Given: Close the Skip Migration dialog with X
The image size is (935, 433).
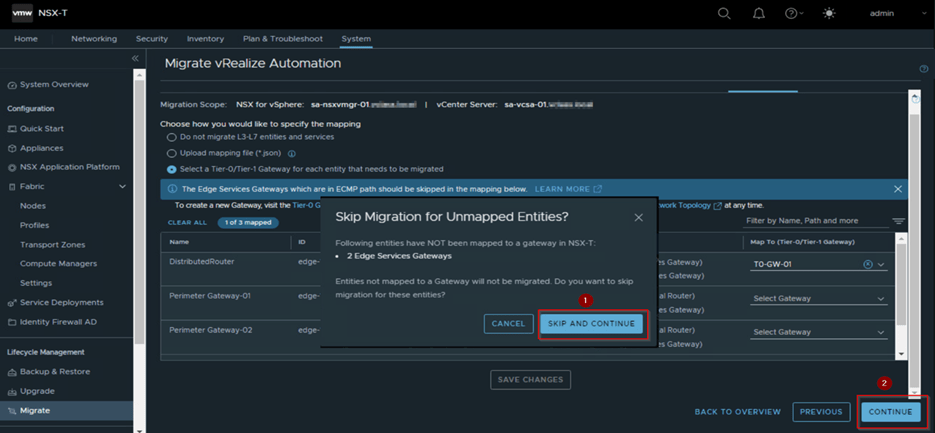Looking at the screenshot, I should [x=639, y=217].
